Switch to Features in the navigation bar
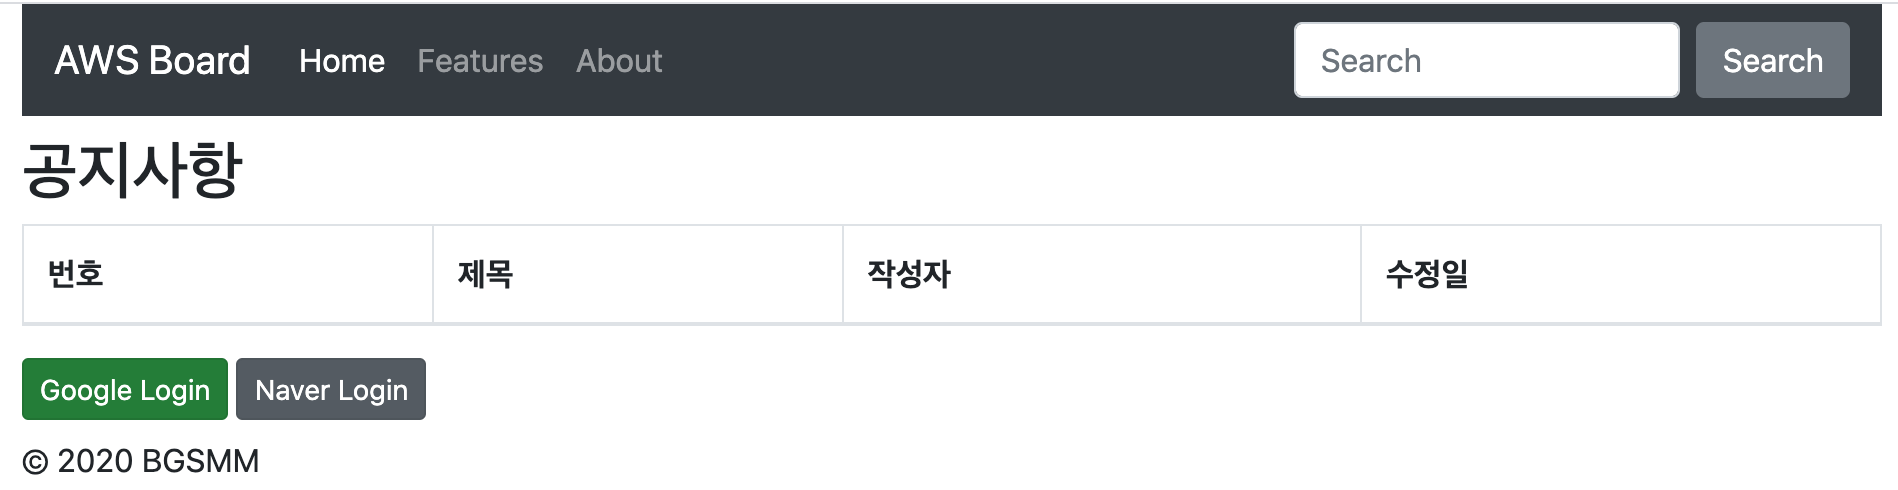Screen dimensions: 1898x490 click(x=480, y=61)
